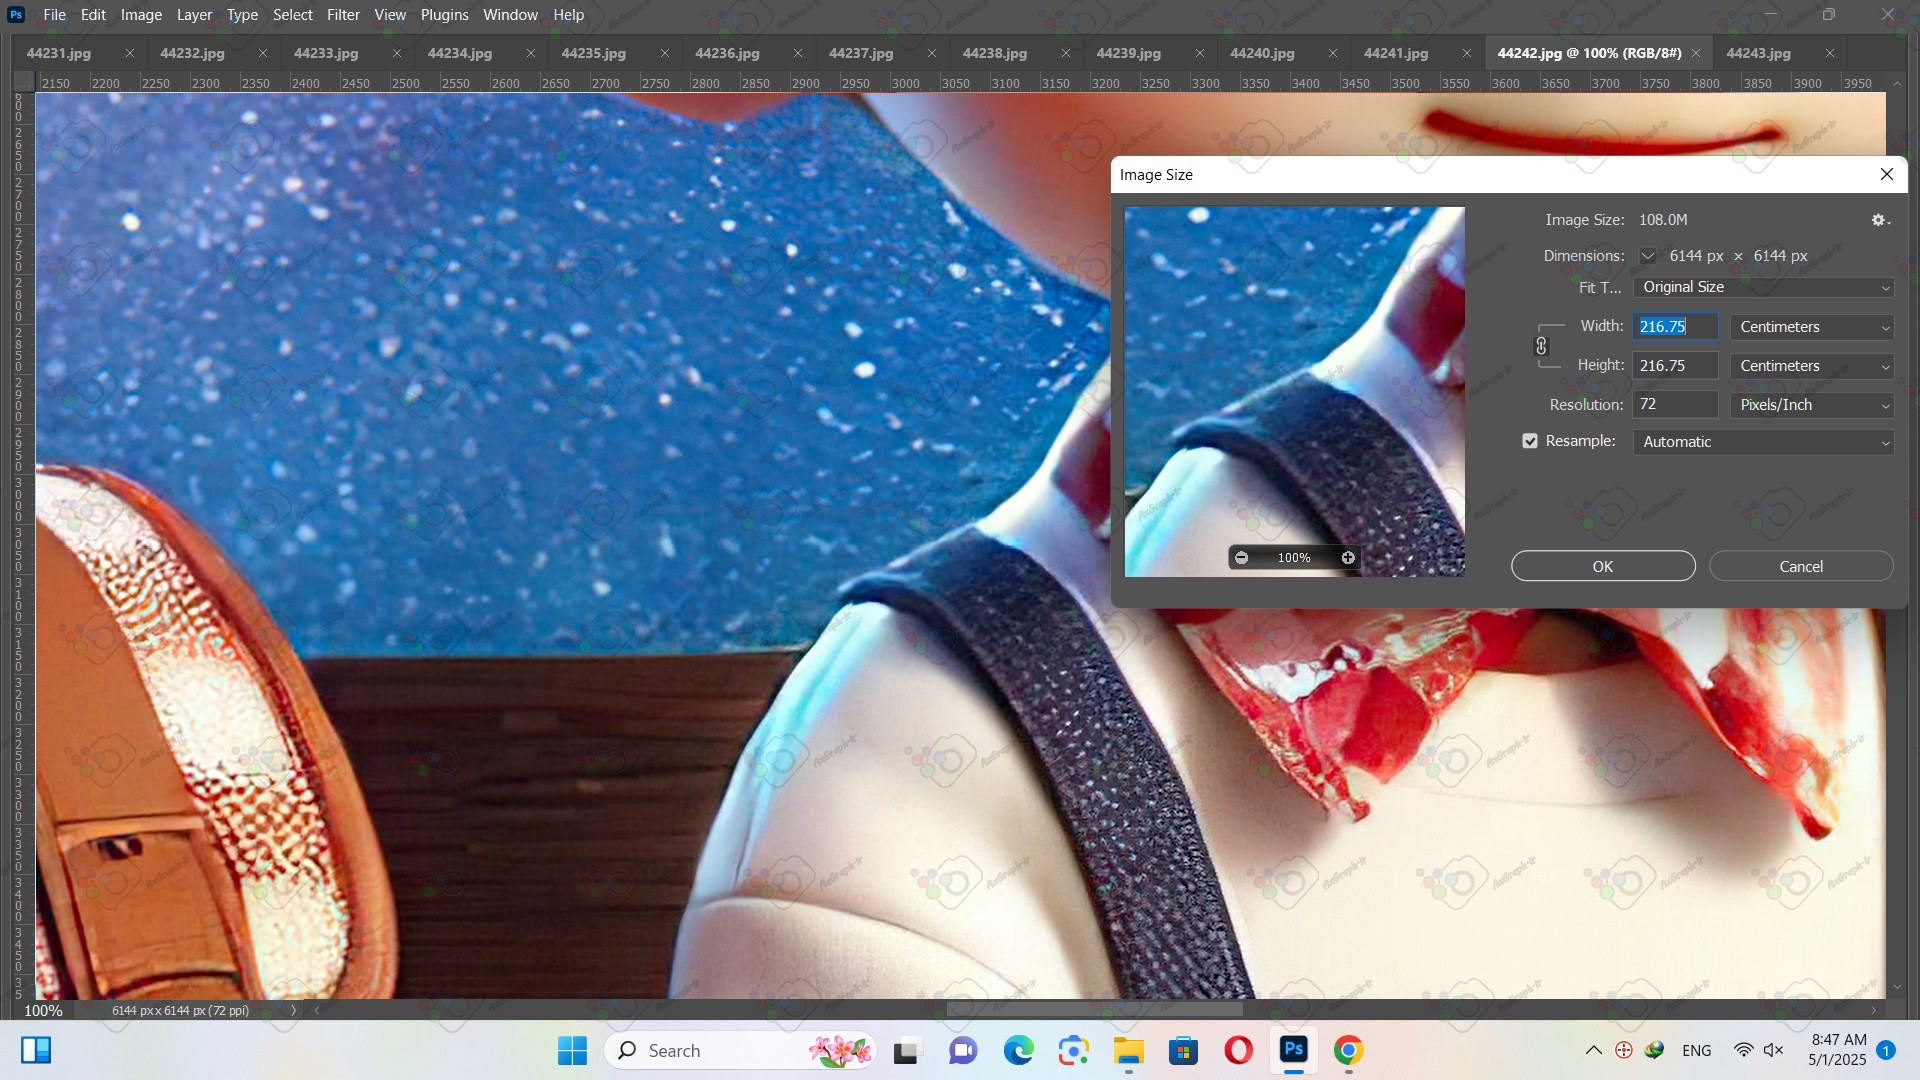1920x1080 pixels.
Task: Show hidden system tray icons
Action: [1594, 1050]
